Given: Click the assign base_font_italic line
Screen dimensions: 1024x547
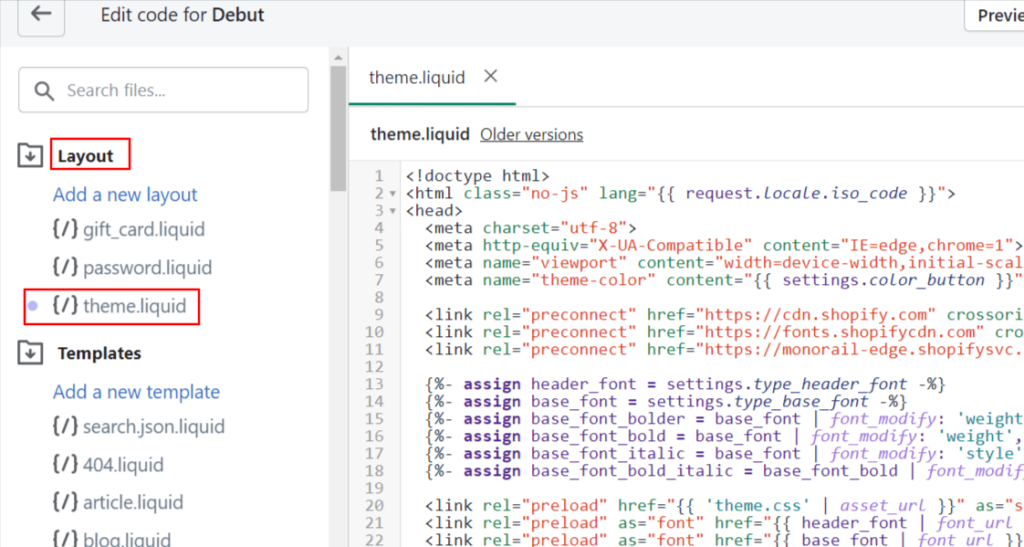Looking at the screenshot, I should [x=724, y=454].
